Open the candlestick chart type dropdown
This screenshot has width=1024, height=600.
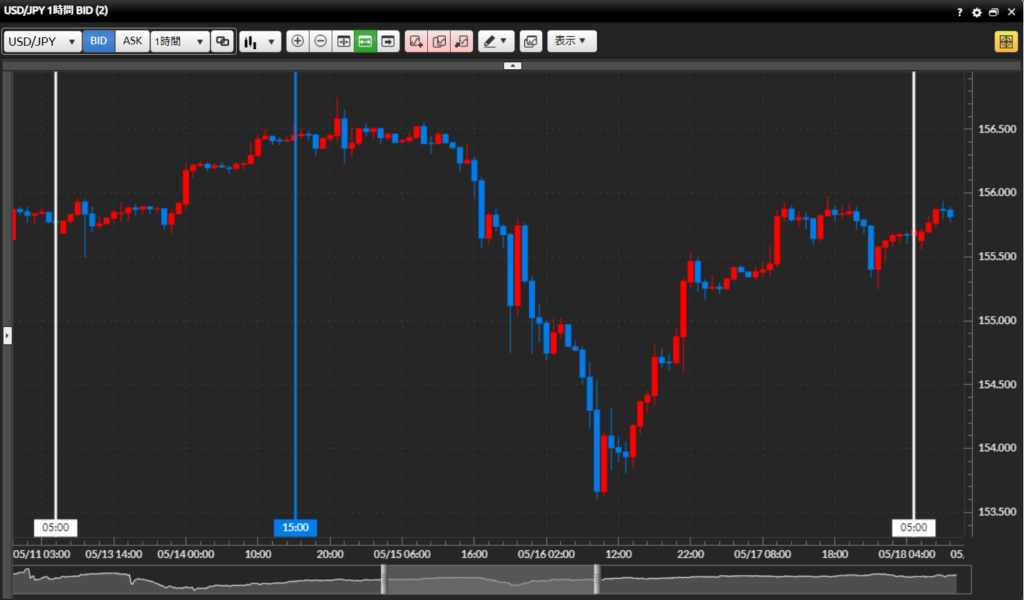pyautogui.click(x=260, y=42)
